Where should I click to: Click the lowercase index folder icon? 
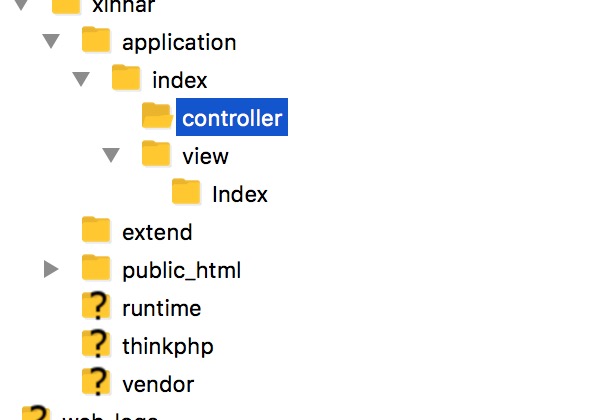pos(126,78)
